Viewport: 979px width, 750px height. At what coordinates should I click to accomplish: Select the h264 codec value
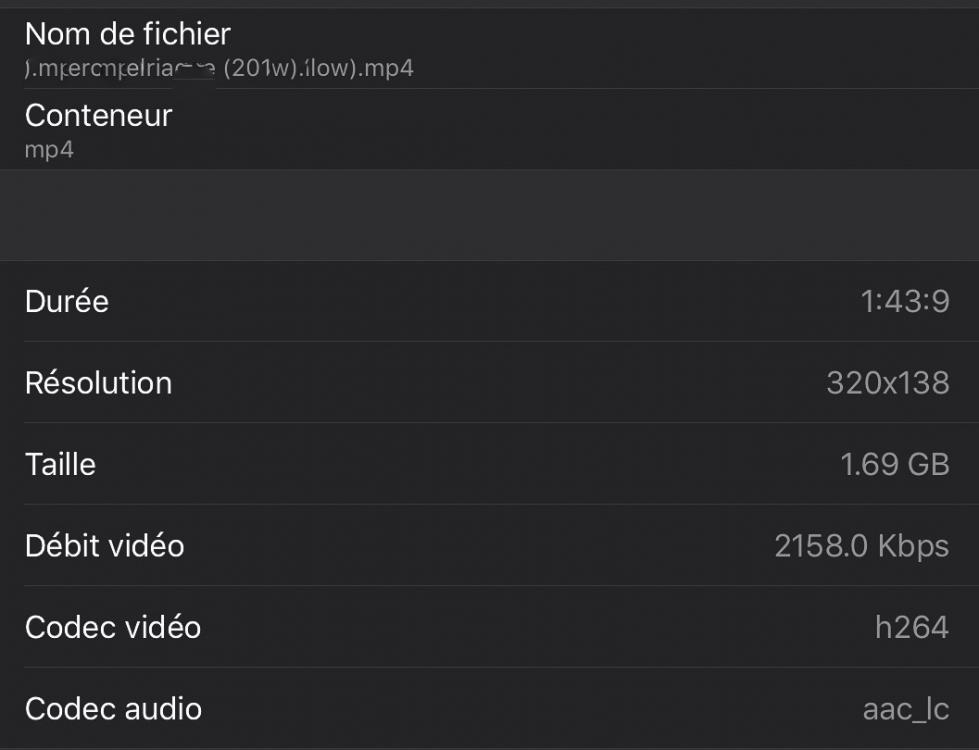coord(912,628)
